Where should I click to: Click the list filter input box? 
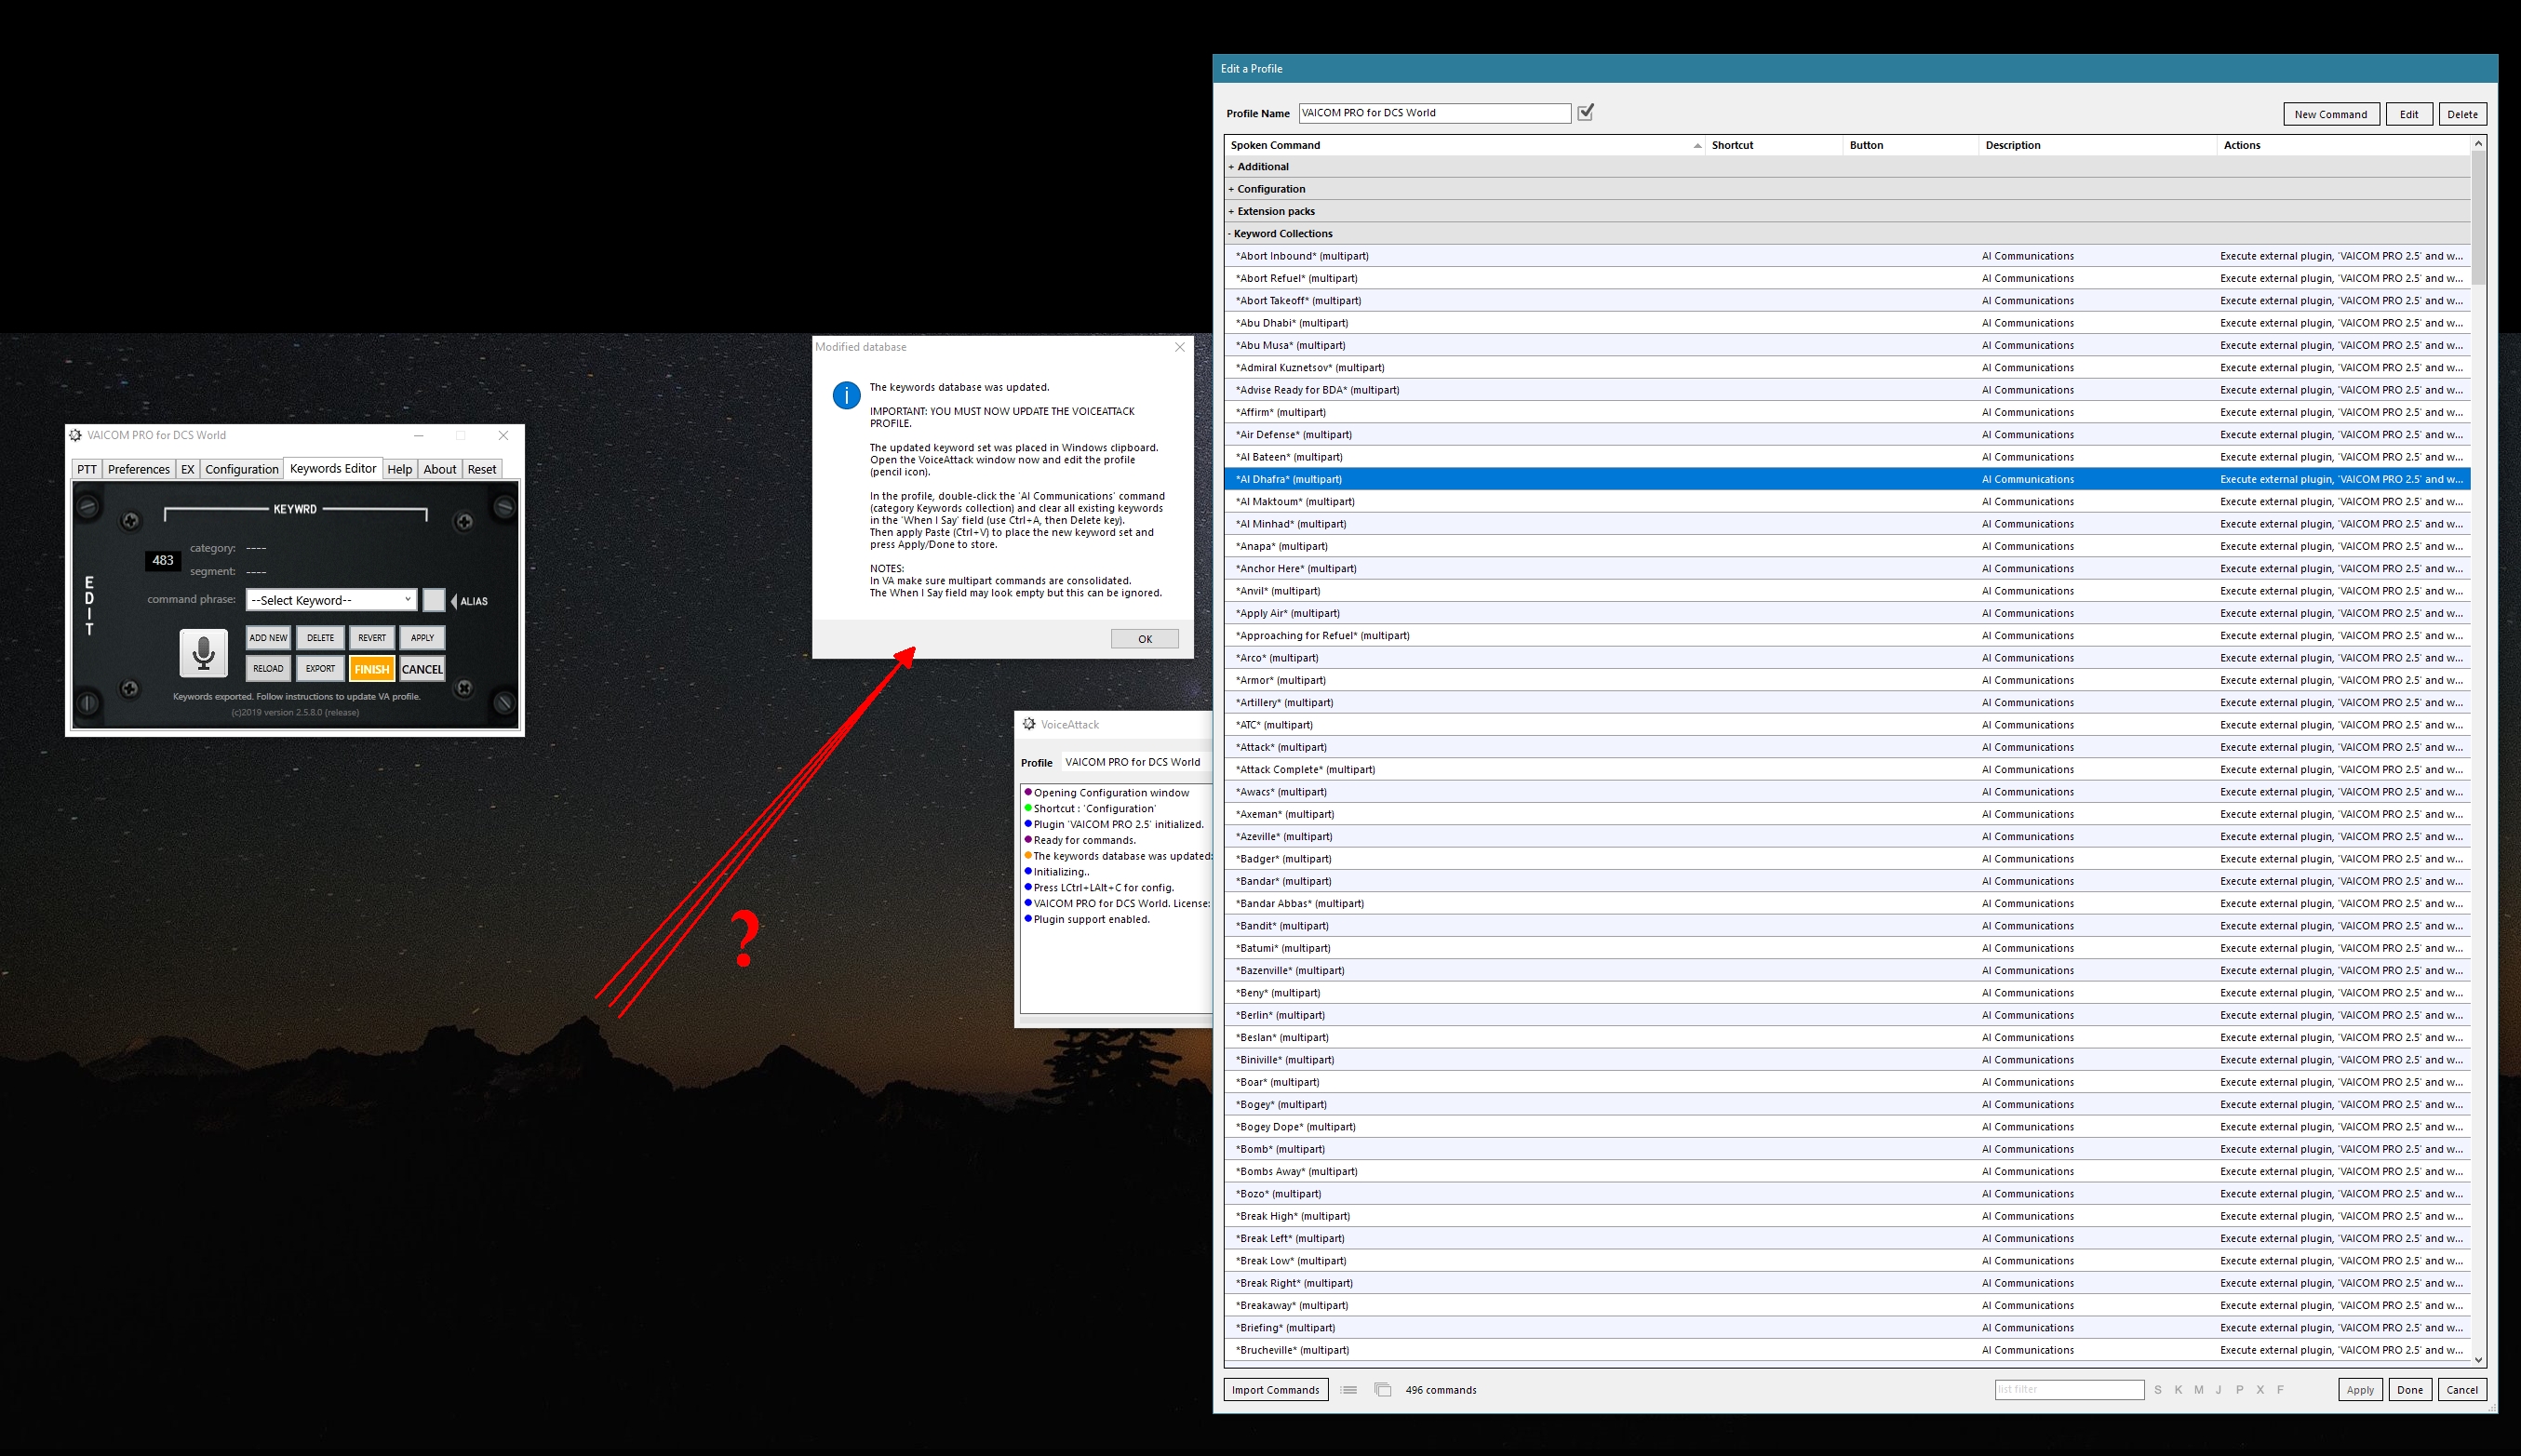(x=2069, y=1389)
